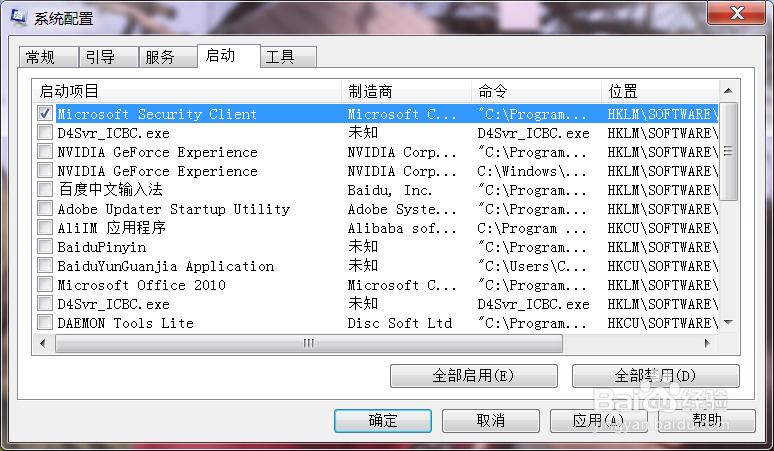Check the NVIDIA GeForce Experience row with C:\Windows command
Screen dimensions: 774x451
(45, 171)
